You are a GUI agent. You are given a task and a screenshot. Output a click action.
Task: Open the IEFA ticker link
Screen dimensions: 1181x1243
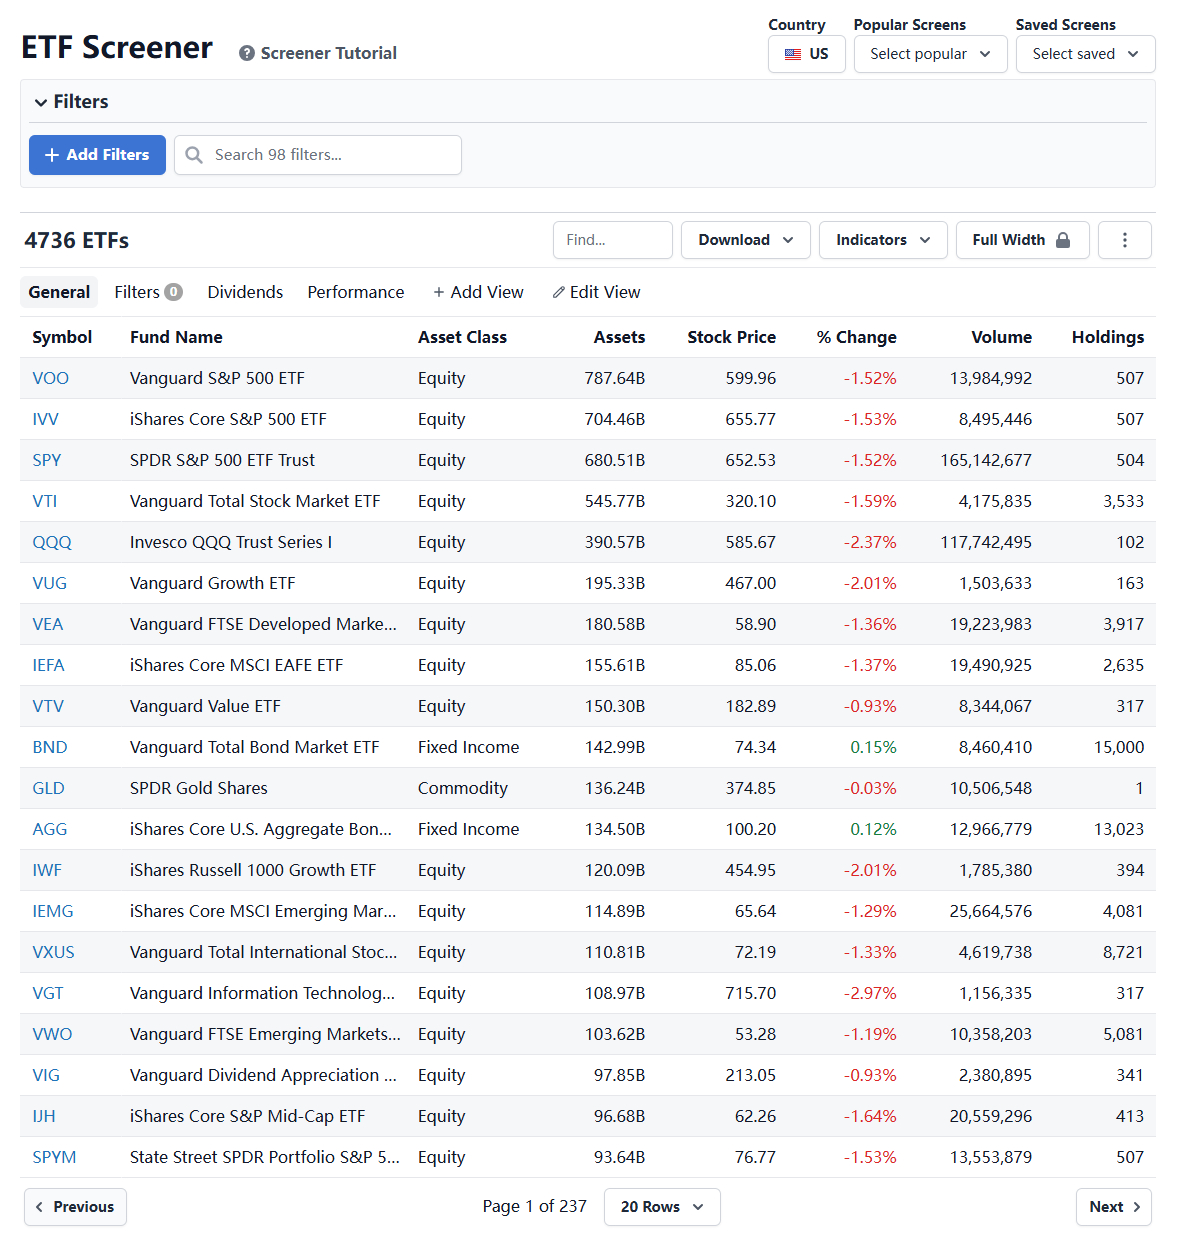click(48, 665)
